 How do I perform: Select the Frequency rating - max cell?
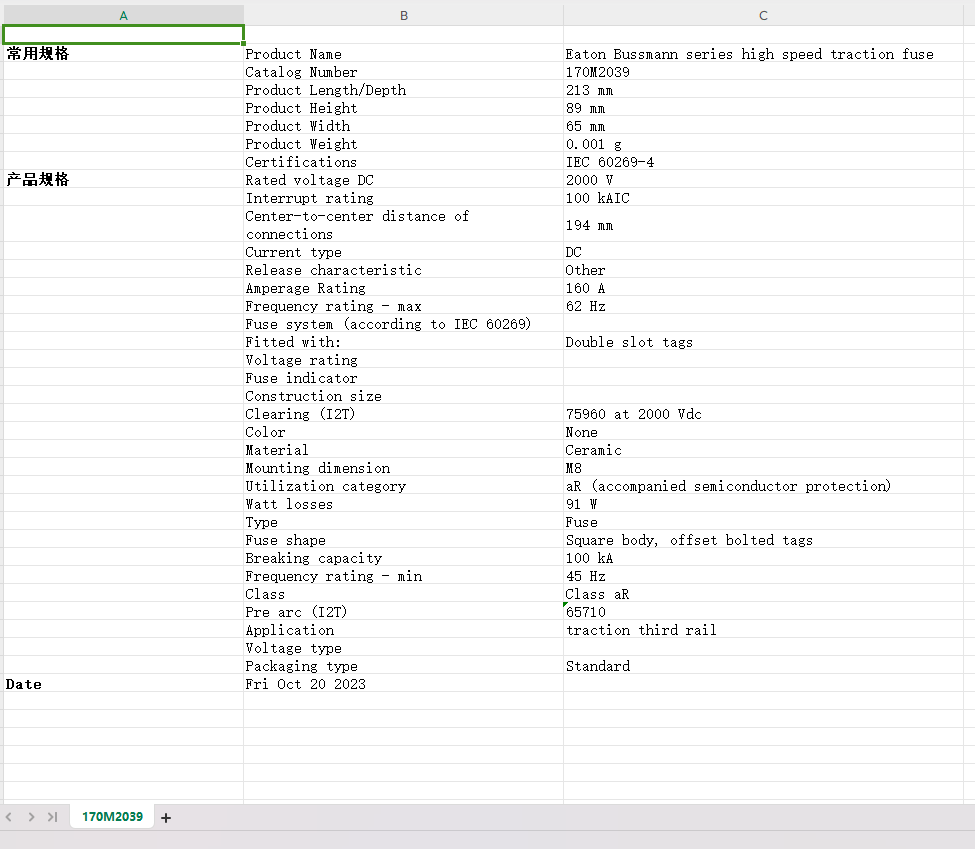(x=404, y=306)
